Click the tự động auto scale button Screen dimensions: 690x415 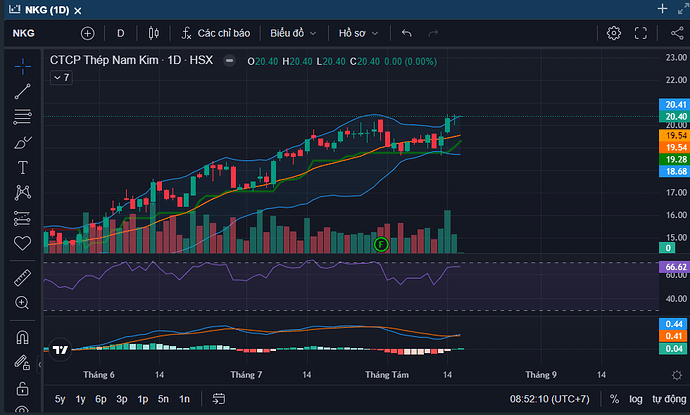pos(667,399)
